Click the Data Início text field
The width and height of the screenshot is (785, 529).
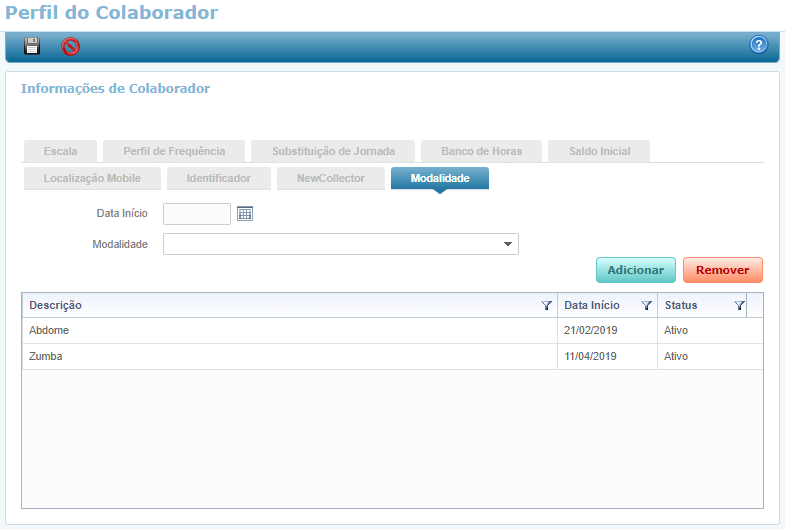click(x=197, y=213)
